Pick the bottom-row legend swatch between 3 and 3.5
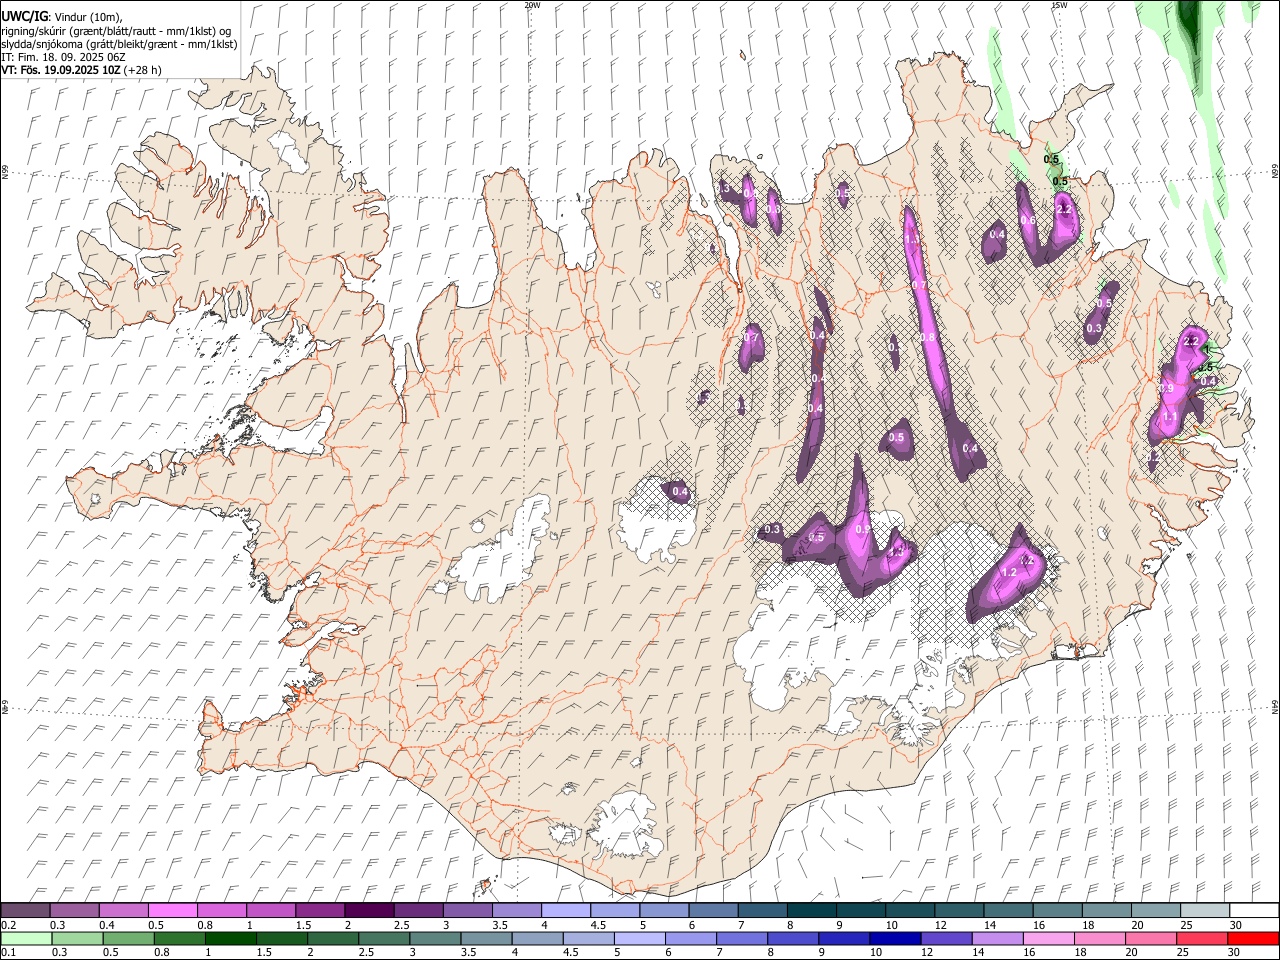Image resolution: width=1280 pixels, height=960 pixels. [x=435, y=938]
